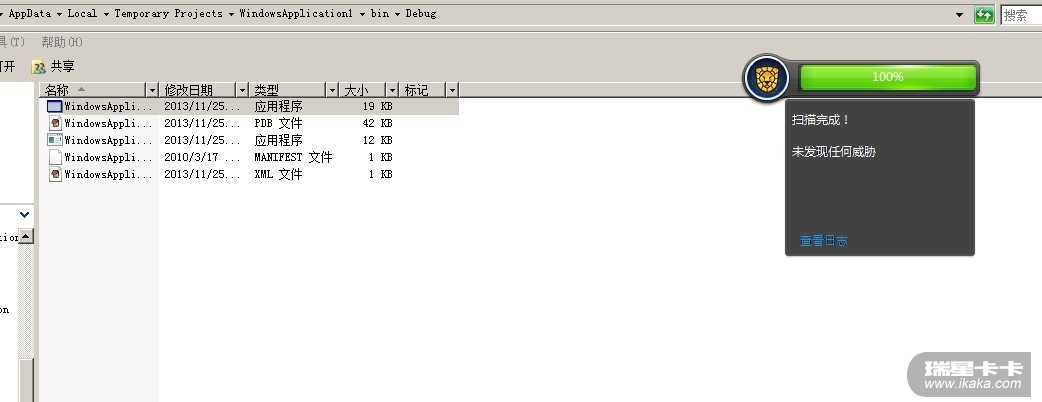The width and height of the screenshot is (1042, 402).
Task: Expand the breadcrumb arrow after AppData
Action: click(x=59, y=14)
